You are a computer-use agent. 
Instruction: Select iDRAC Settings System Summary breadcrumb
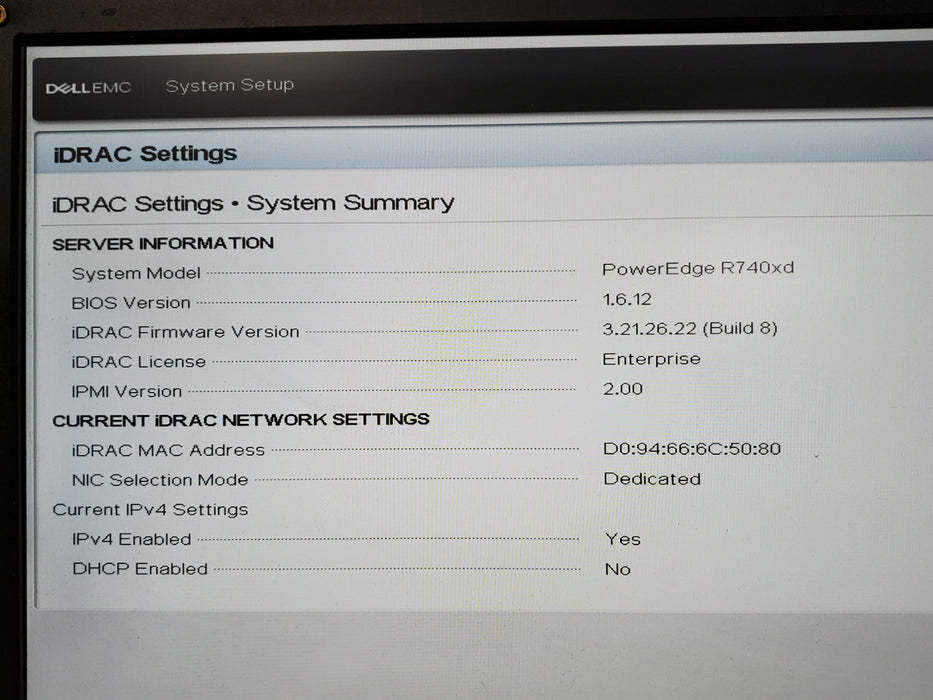pyautogui.click(x=253, y=203)
